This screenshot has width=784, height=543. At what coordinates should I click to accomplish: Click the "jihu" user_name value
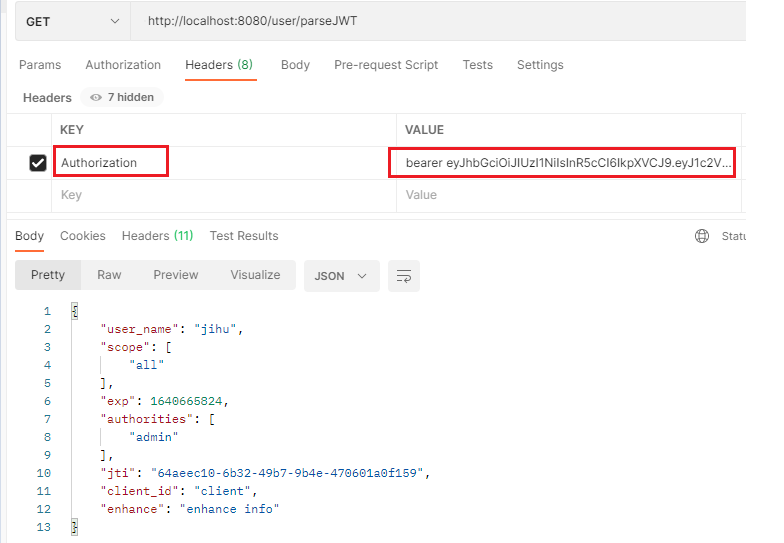click(215, 329)
